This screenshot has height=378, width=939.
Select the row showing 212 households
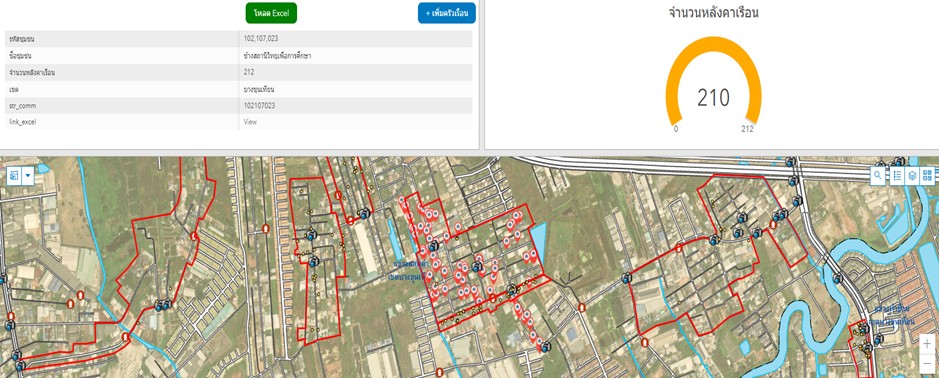238,72
